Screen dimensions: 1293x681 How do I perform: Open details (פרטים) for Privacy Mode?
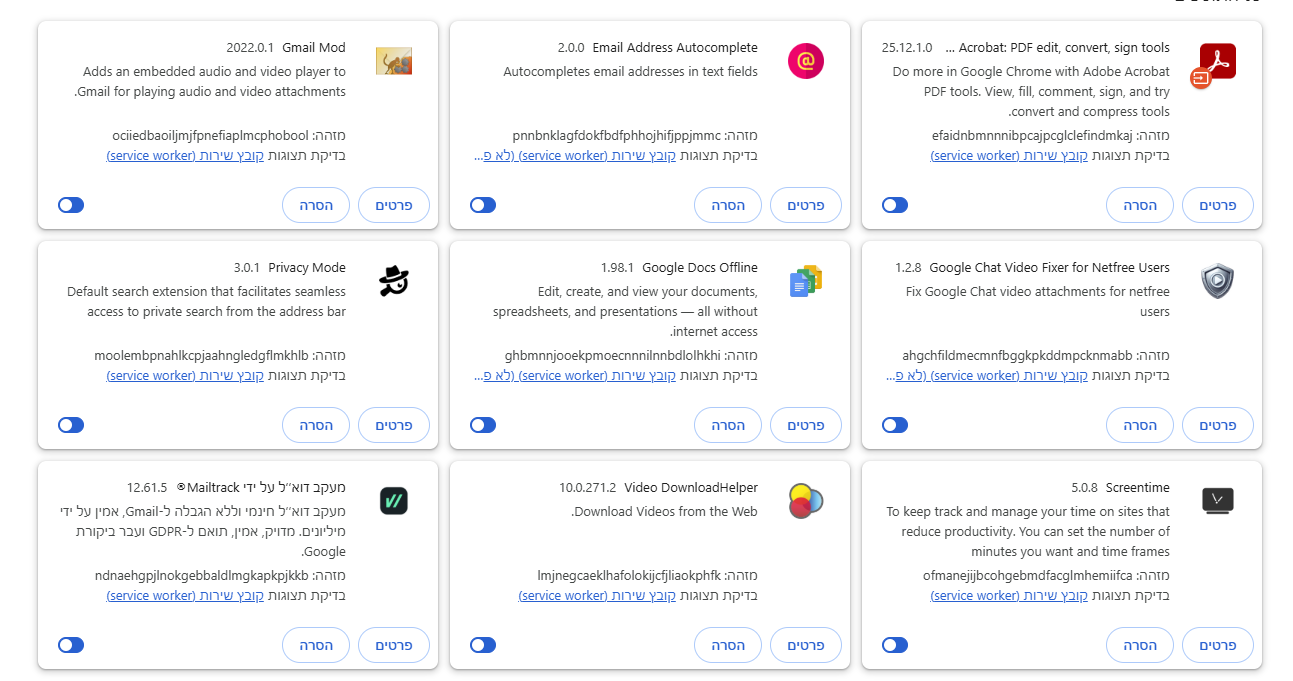[x=394, y=425]
